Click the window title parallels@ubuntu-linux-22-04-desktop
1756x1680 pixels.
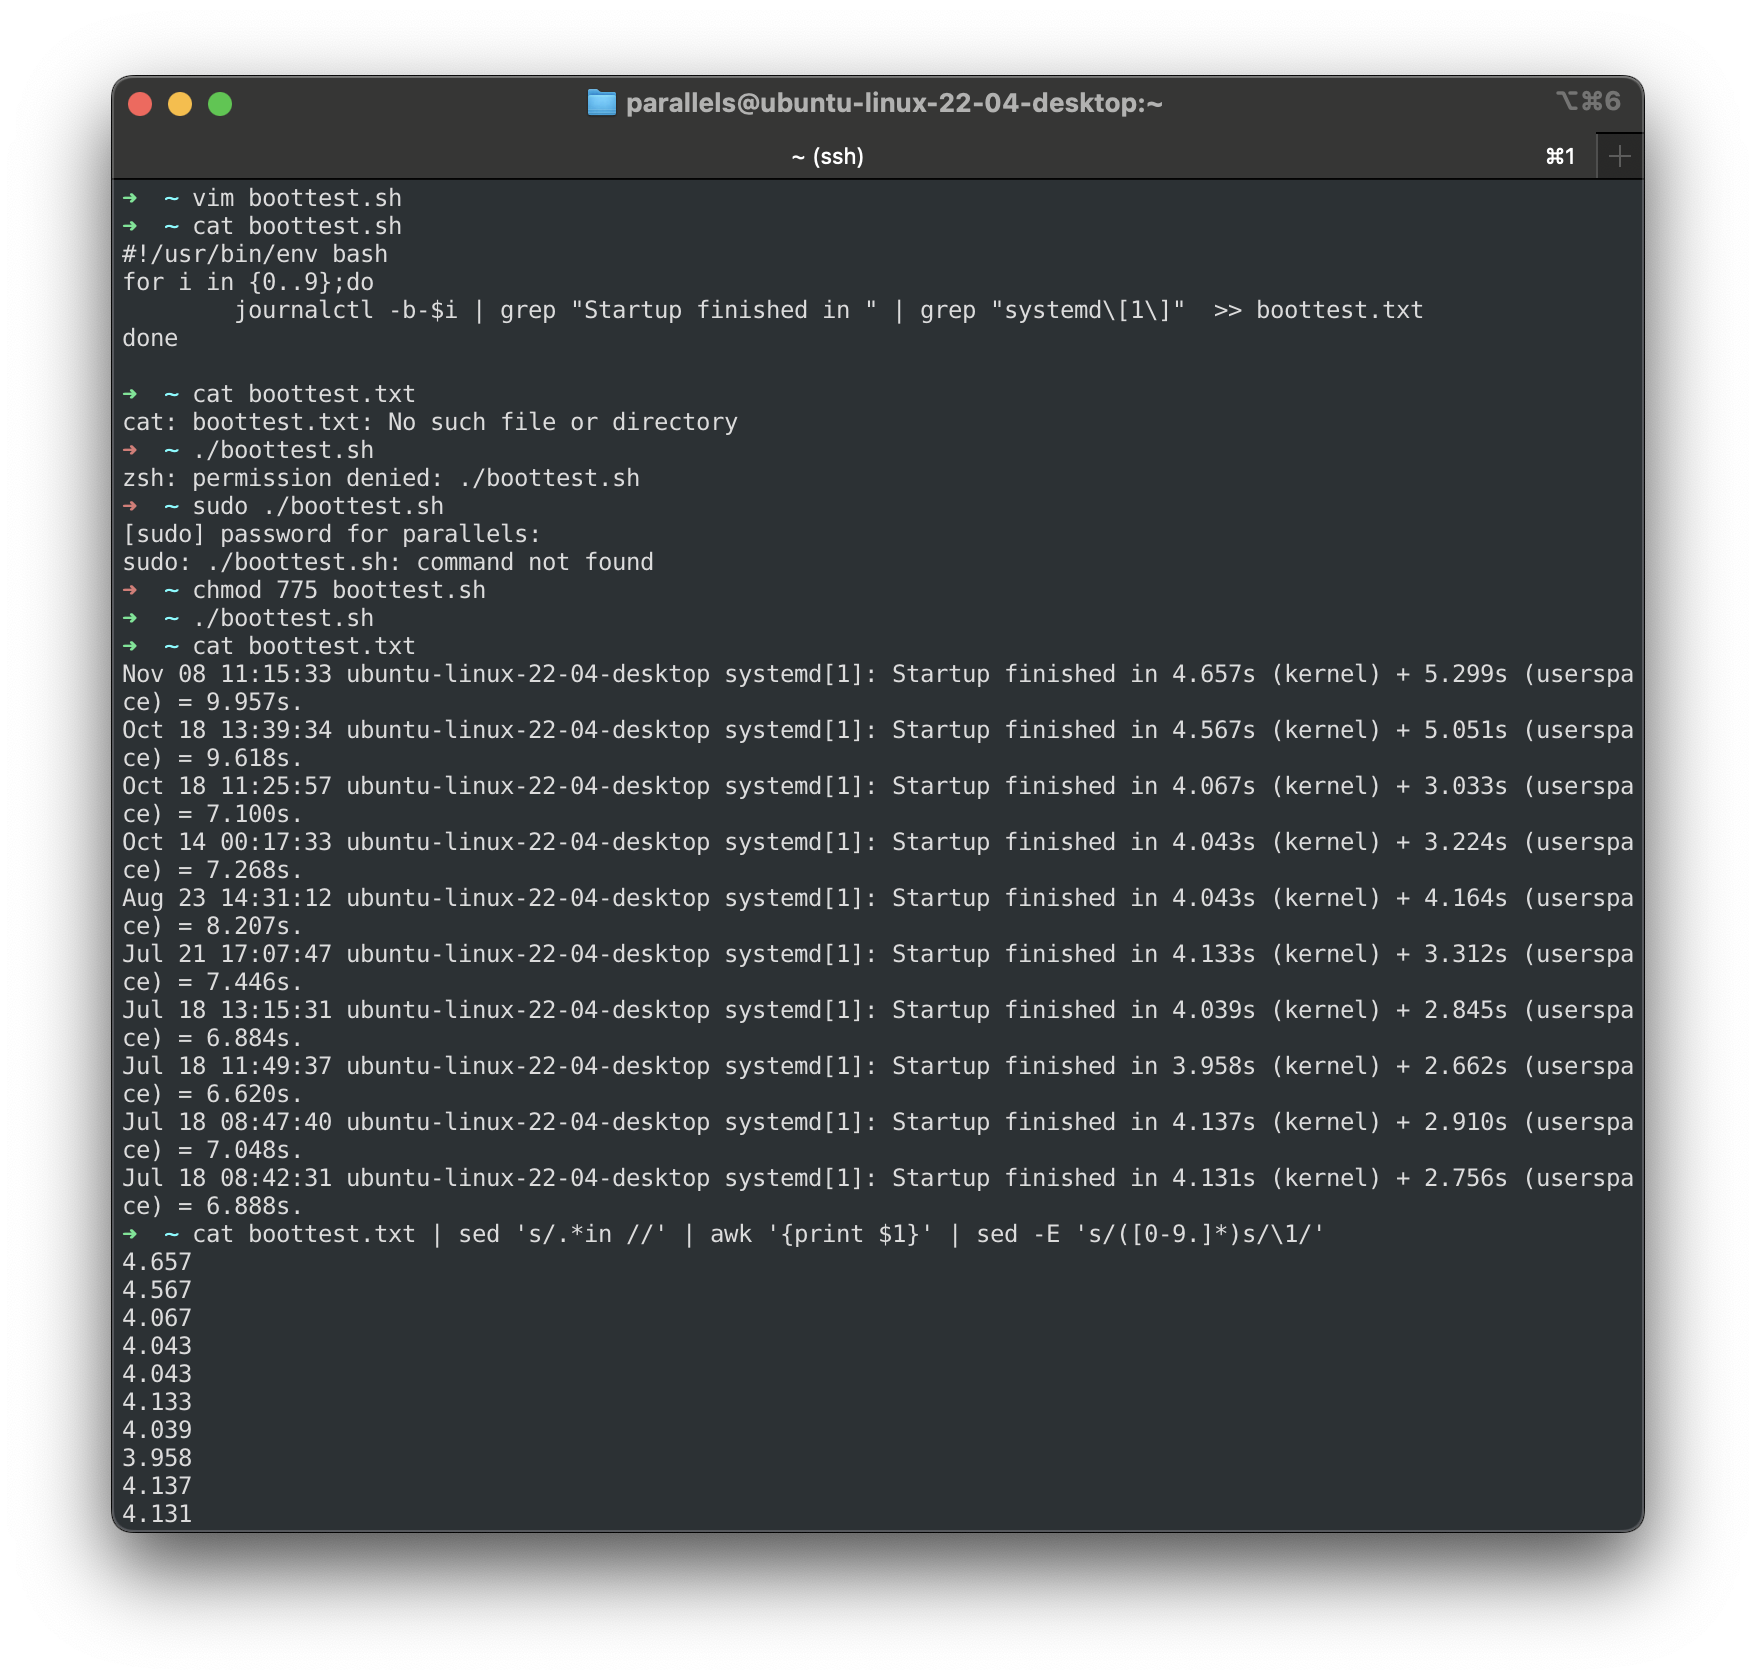pyautogui.click(x=895, y=102)
